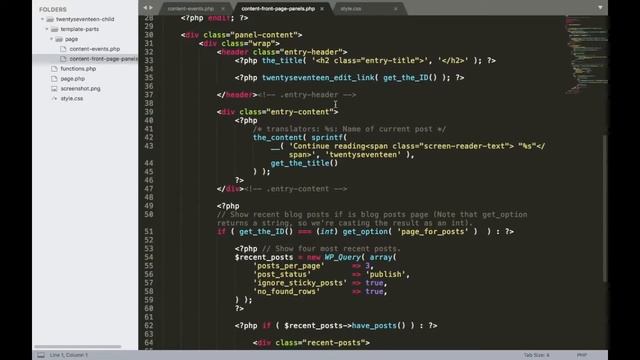Collapse the twentyseventeen-child folder arrow
The width and height of the screenshot is (640, 360).
[42, 19]
